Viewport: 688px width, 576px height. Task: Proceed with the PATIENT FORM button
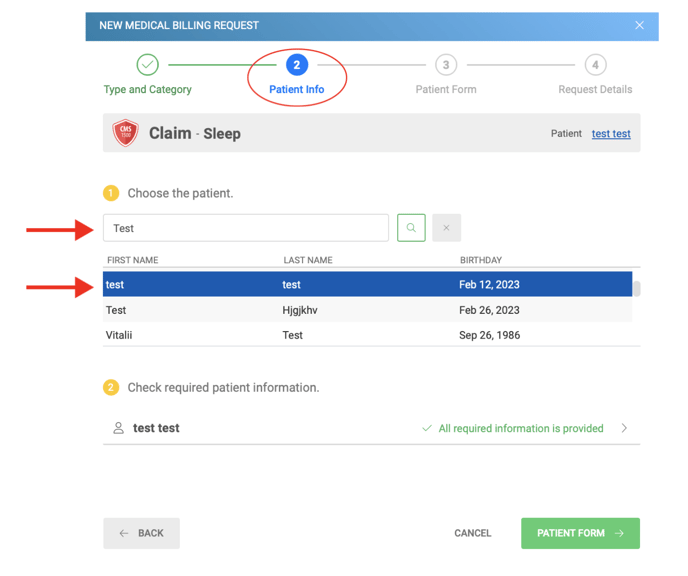tap(580, 533)
